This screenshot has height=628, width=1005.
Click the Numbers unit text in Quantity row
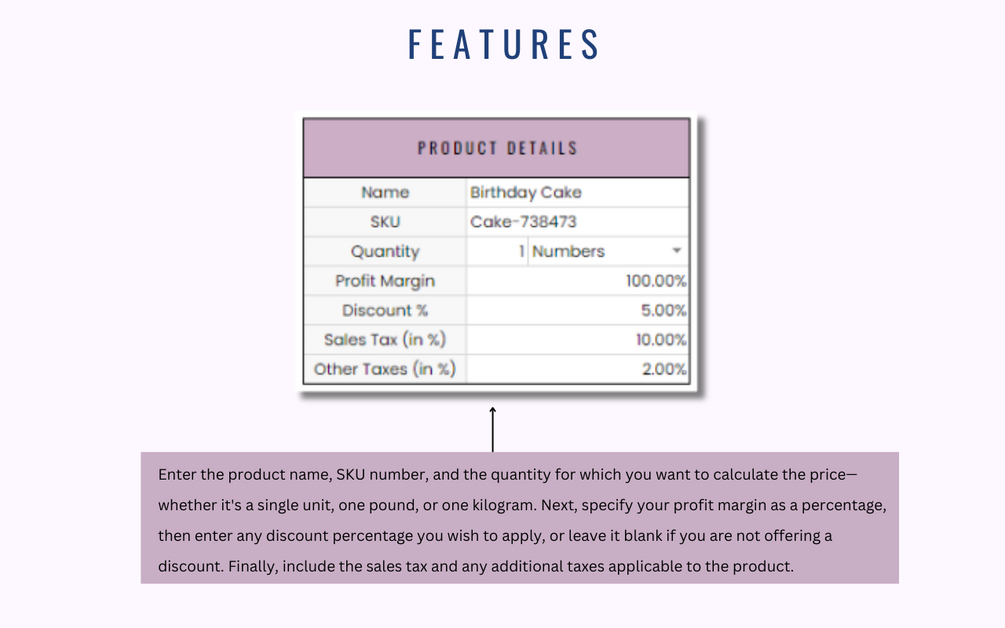coord(569,252)
